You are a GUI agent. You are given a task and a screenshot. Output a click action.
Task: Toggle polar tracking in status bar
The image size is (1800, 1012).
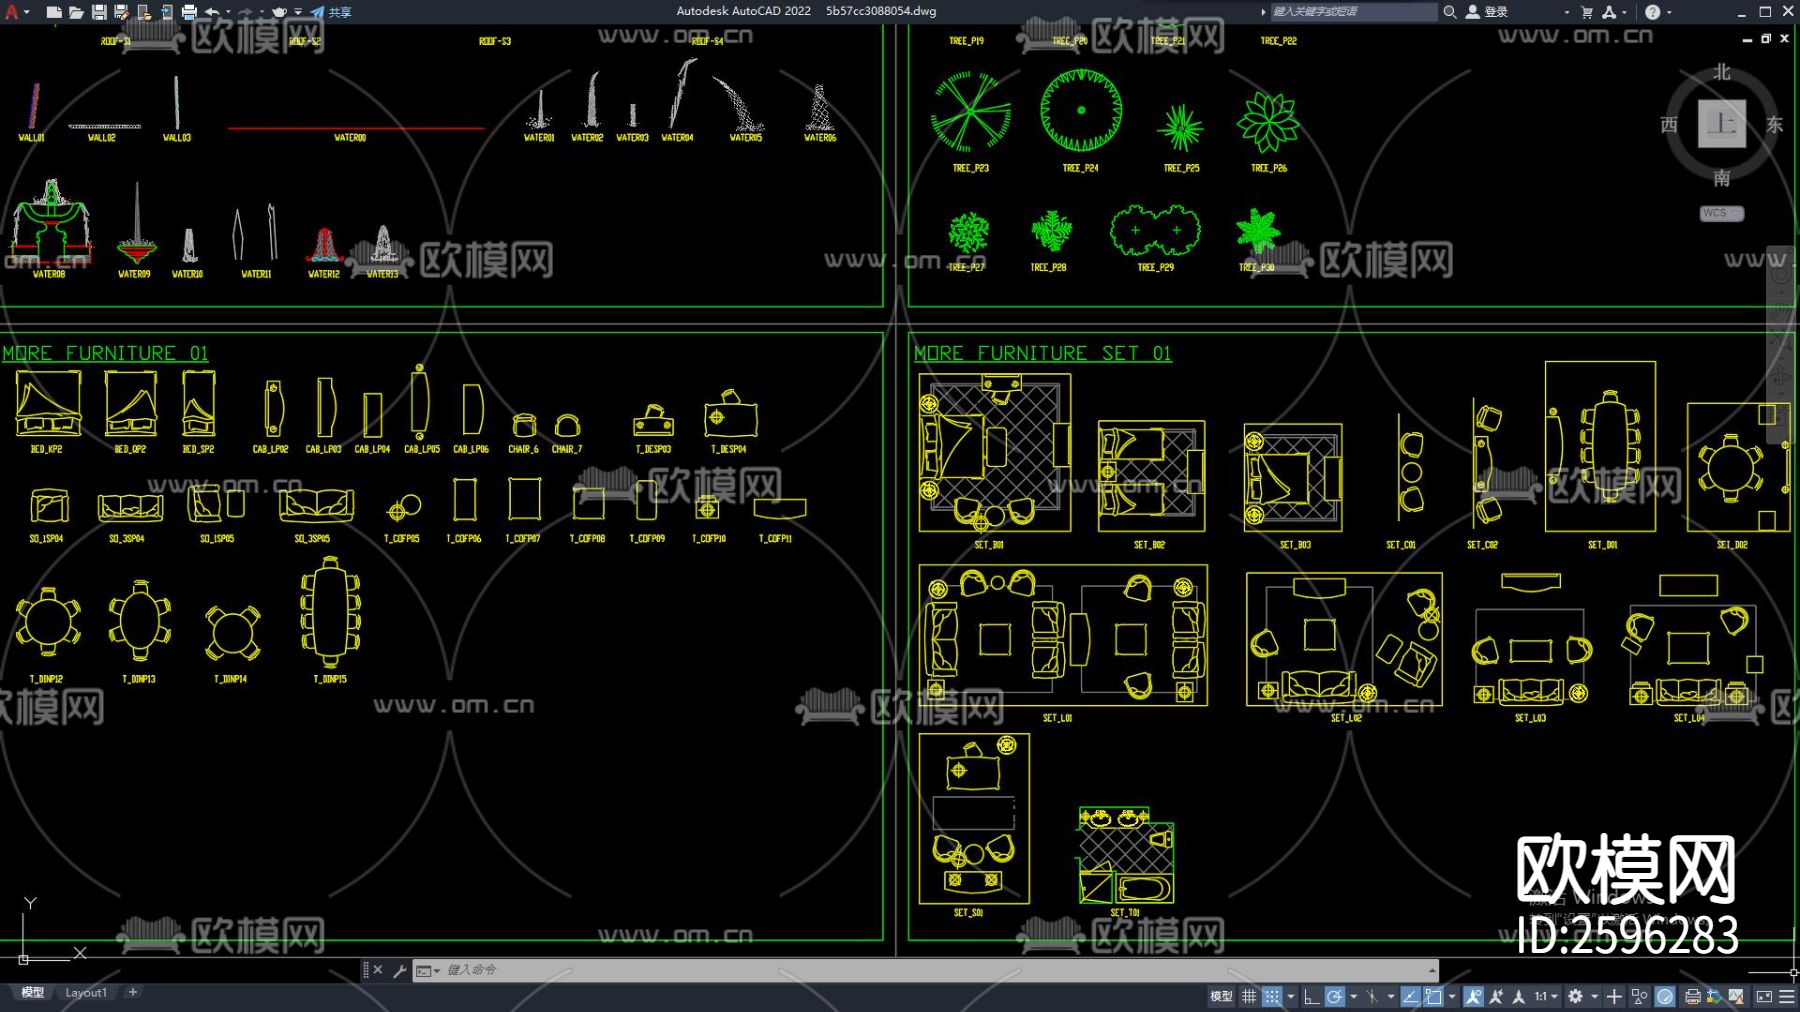coord(1334,996)
